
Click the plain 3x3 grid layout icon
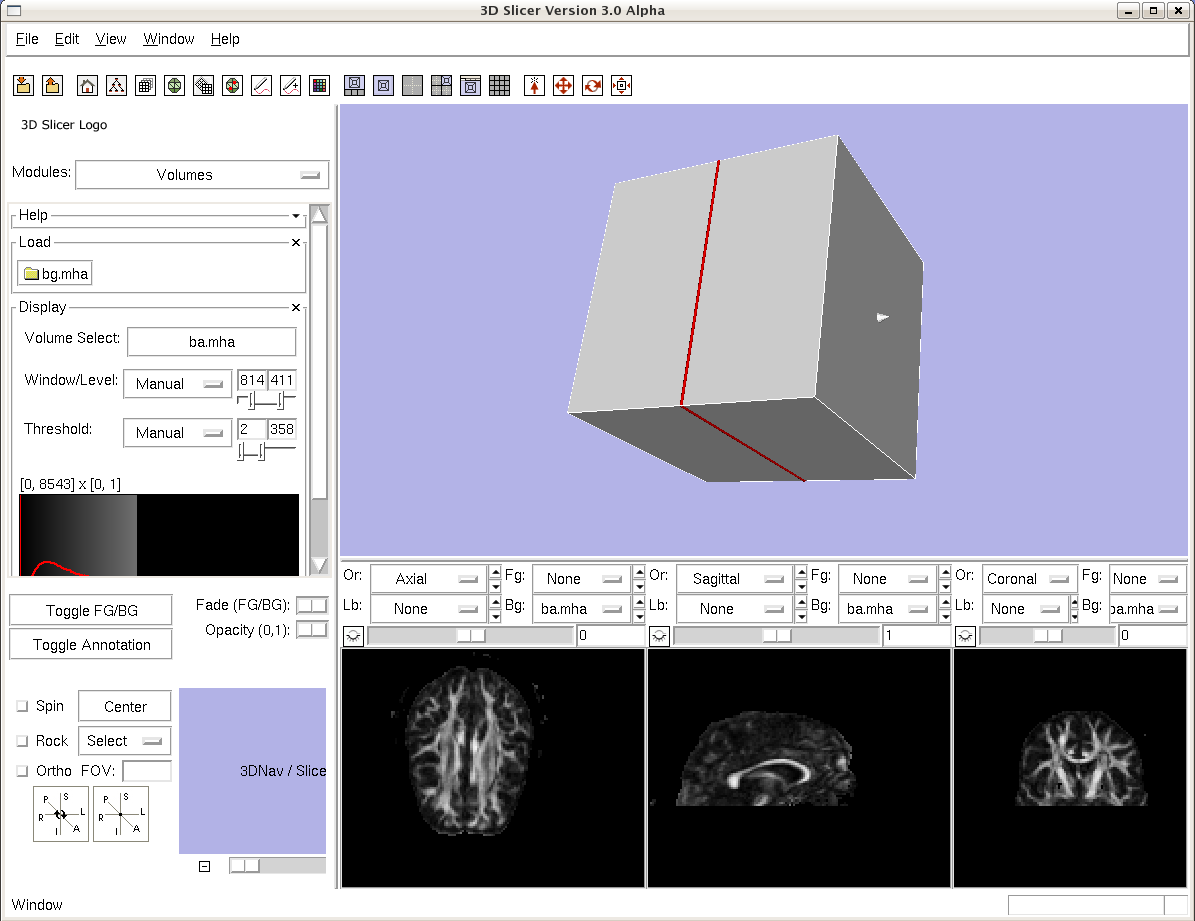(x=500, y=86)
